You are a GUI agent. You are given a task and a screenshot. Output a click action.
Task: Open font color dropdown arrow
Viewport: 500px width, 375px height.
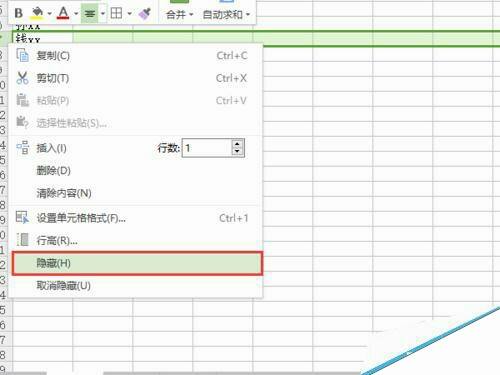tap(76, 14)
